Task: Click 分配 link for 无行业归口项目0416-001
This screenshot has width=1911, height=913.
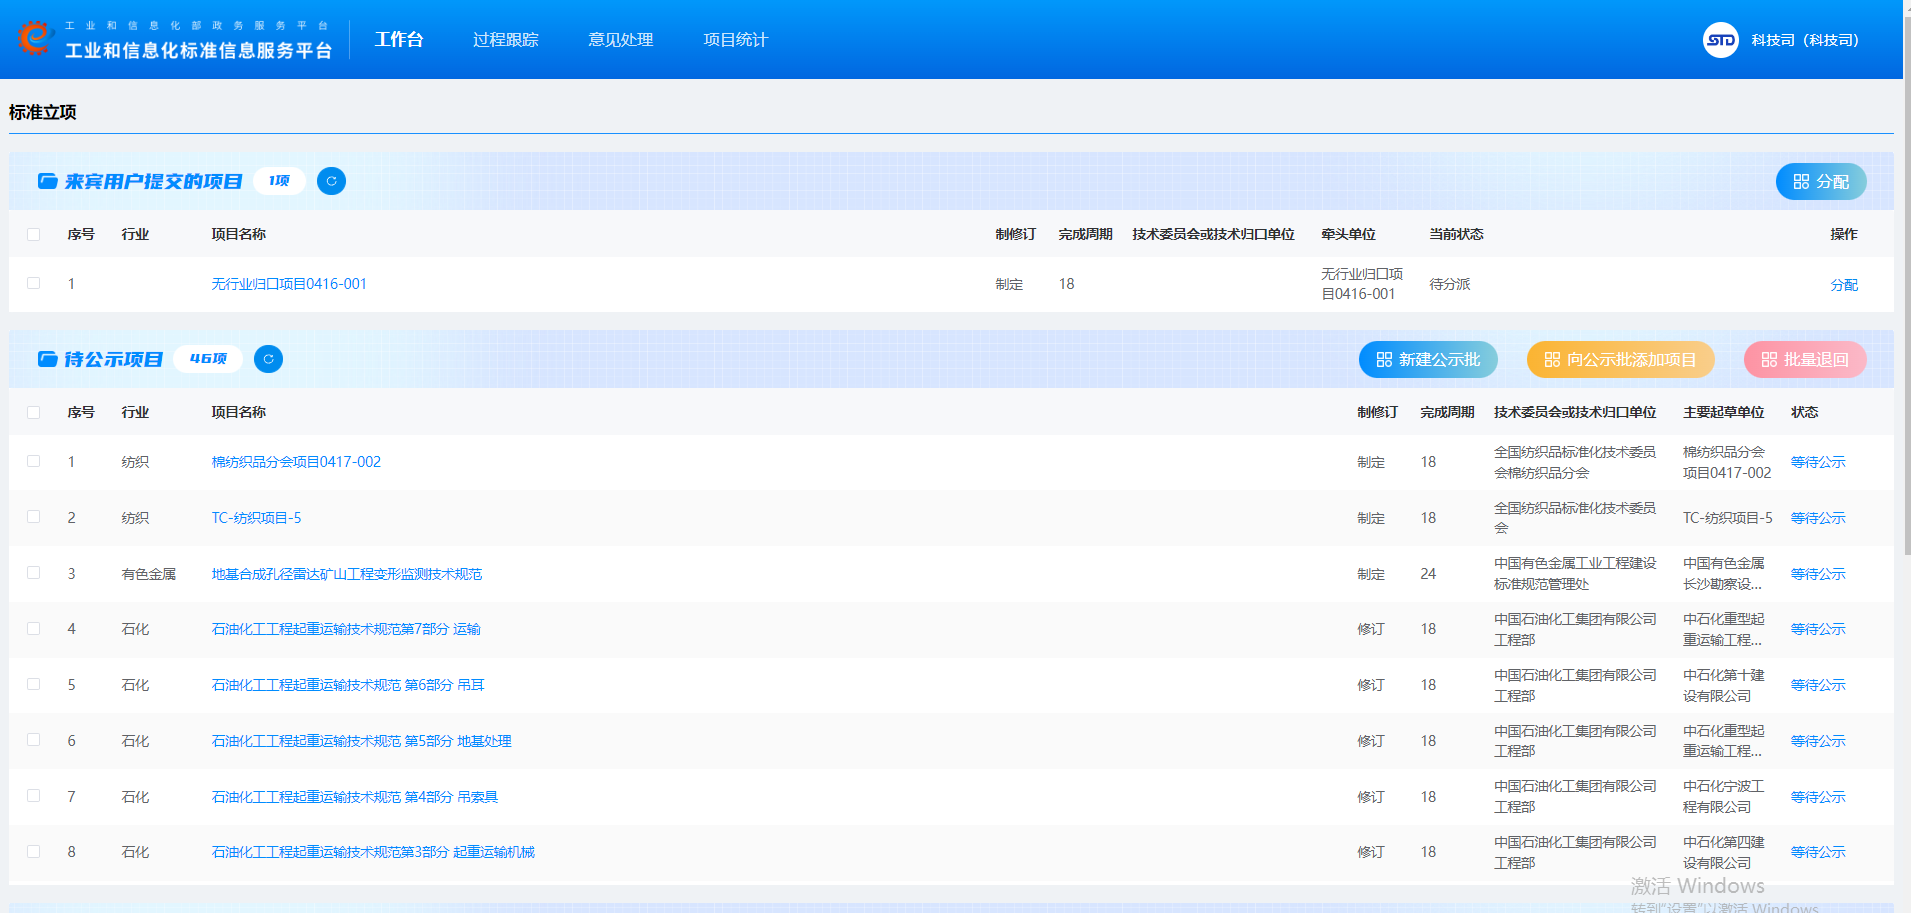Action: [x=1844, y=285]
